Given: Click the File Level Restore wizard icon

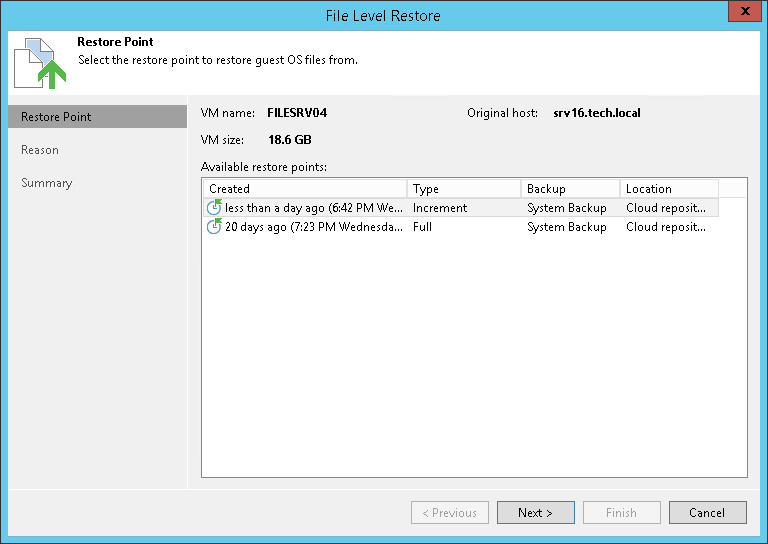Looking at the screenshot, I should (x=40, y=63).
